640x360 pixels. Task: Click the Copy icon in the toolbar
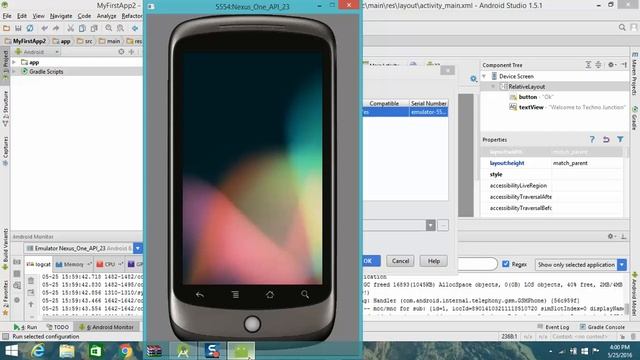tap(82, 28)
